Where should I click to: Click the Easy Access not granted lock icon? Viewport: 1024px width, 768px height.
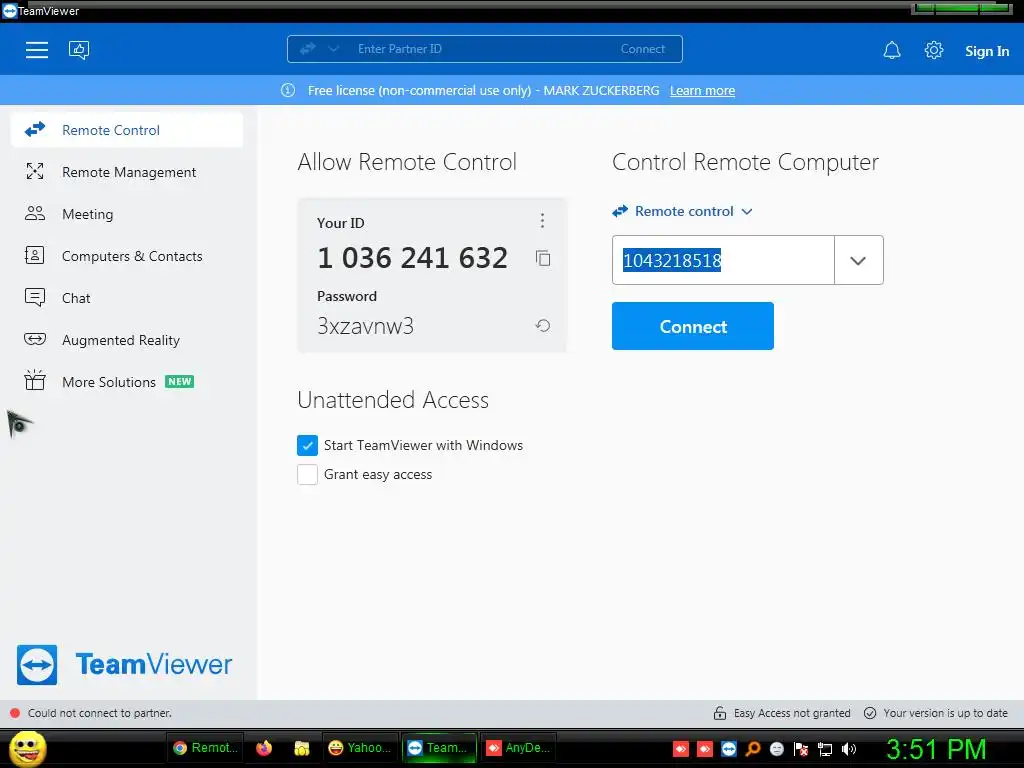[720, 713]
